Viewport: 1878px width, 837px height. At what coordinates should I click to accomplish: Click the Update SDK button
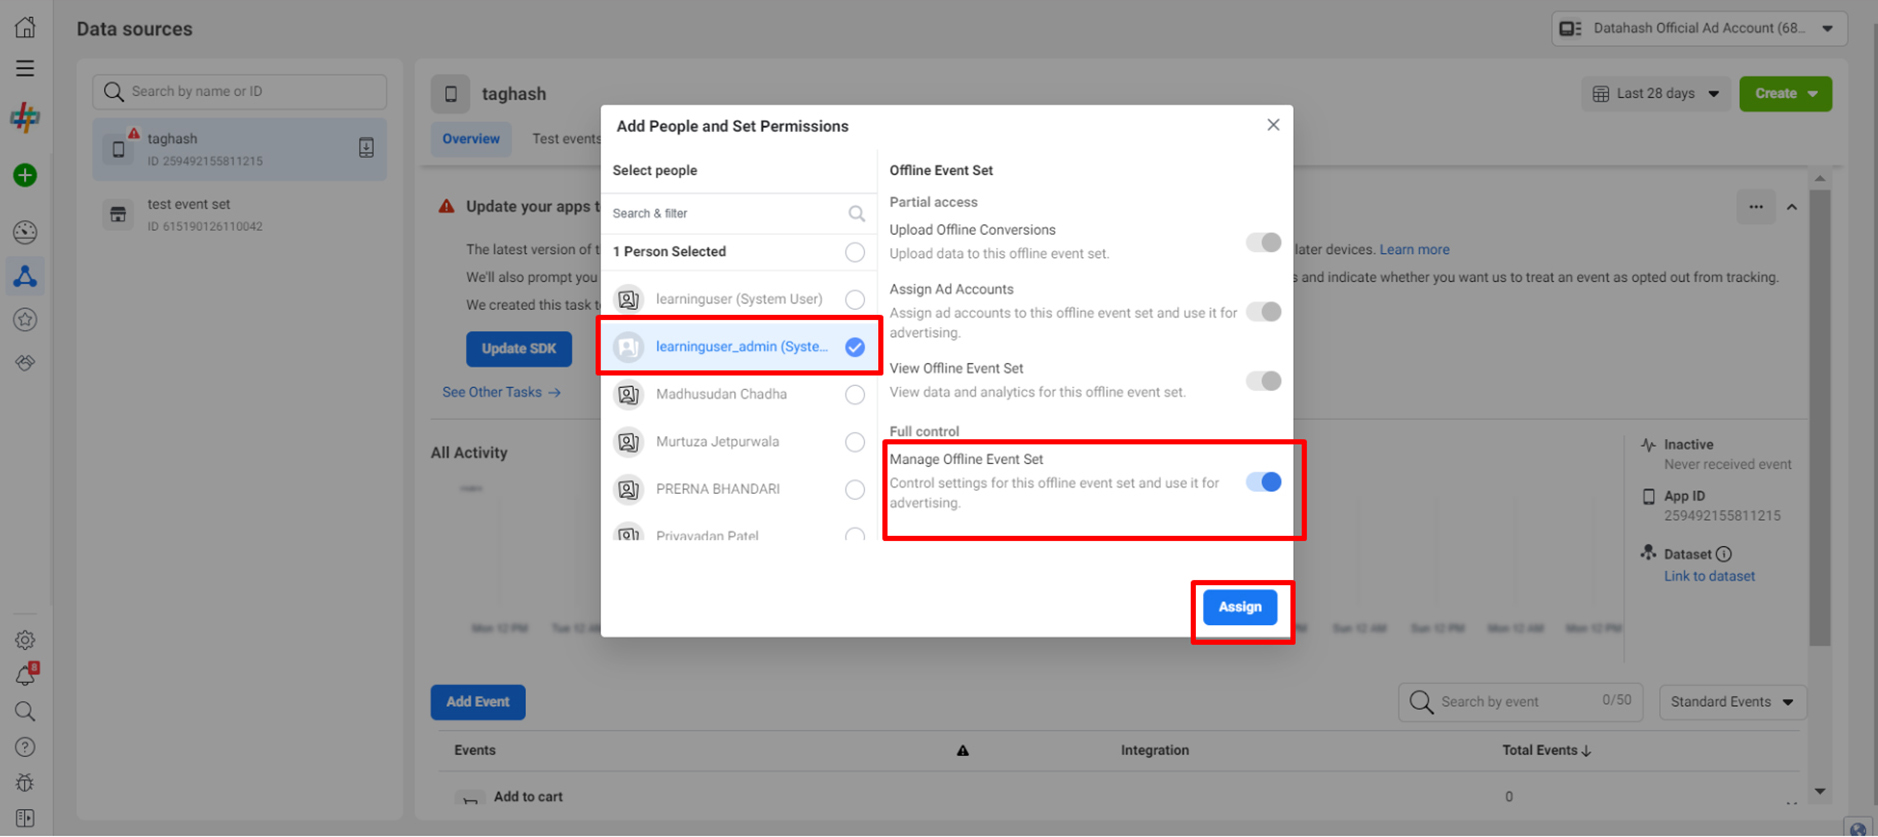[519, 349]
